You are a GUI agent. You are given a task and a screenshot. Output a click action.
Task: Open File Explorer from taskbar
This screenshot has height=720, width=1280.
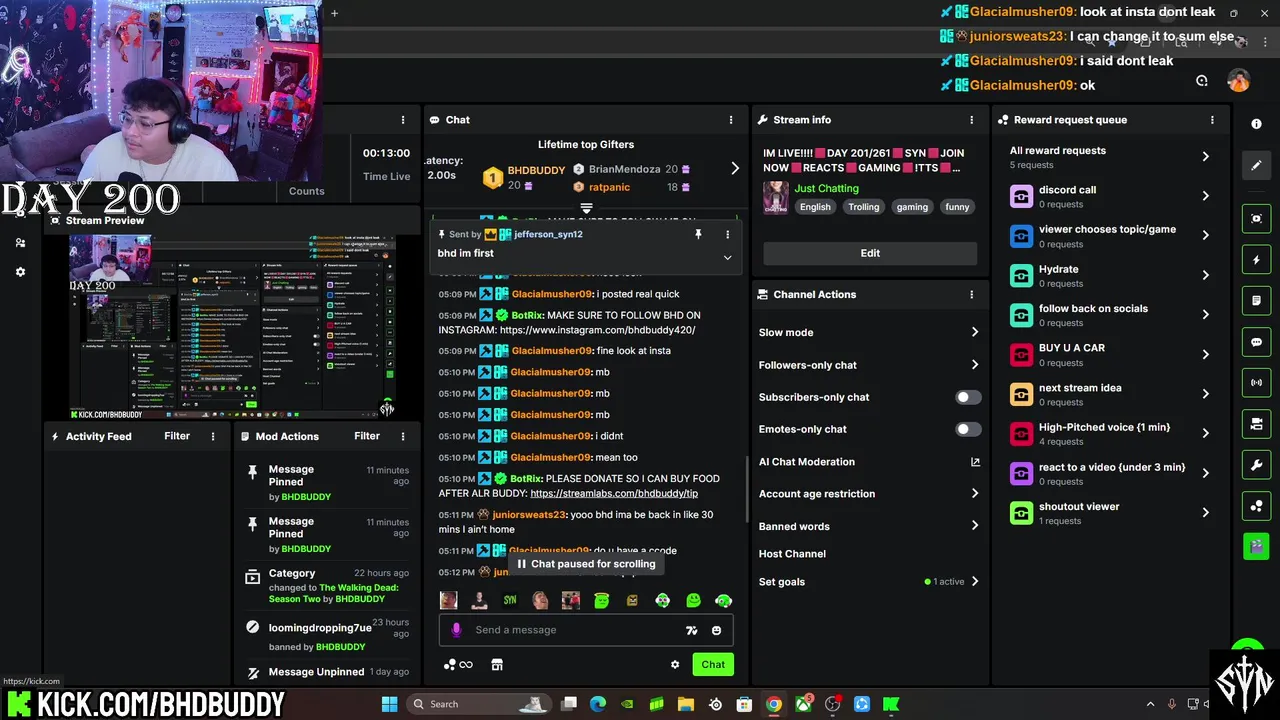[686, 704]
